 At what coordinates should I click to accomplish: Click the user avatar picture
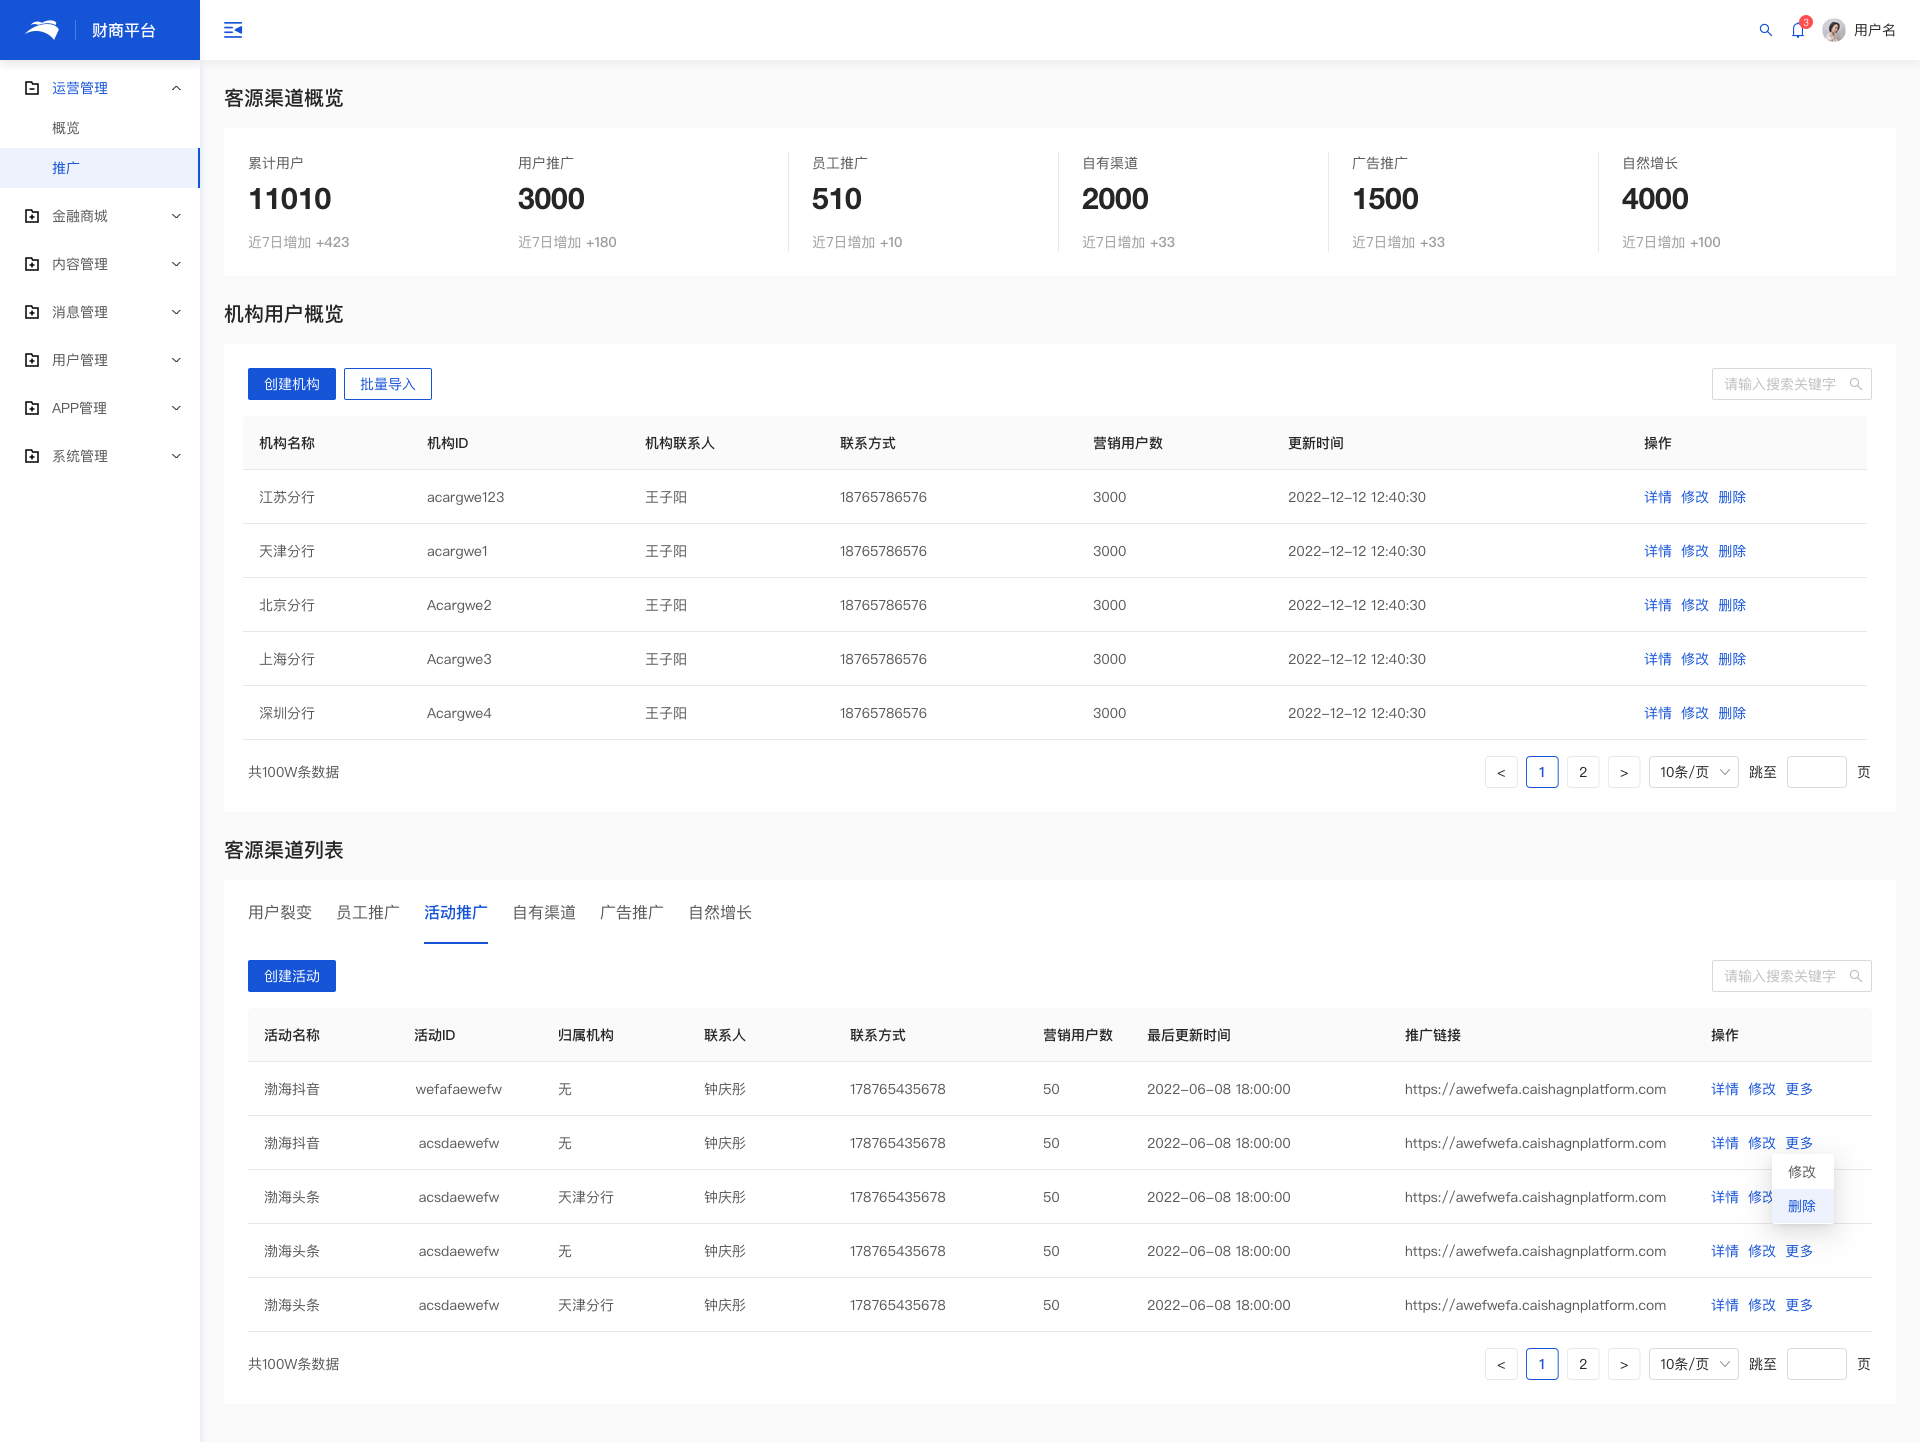(1834, 30)
